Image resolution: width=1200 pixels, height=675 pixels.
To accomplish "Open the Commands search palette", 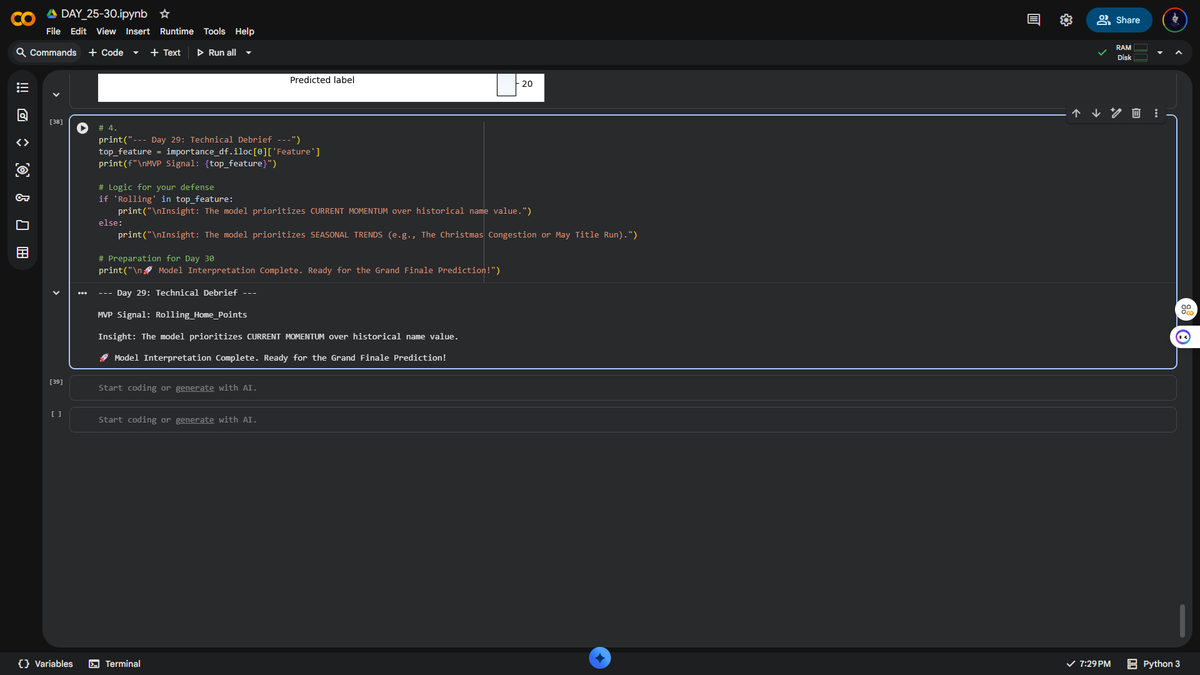I will tap(46, 52).
